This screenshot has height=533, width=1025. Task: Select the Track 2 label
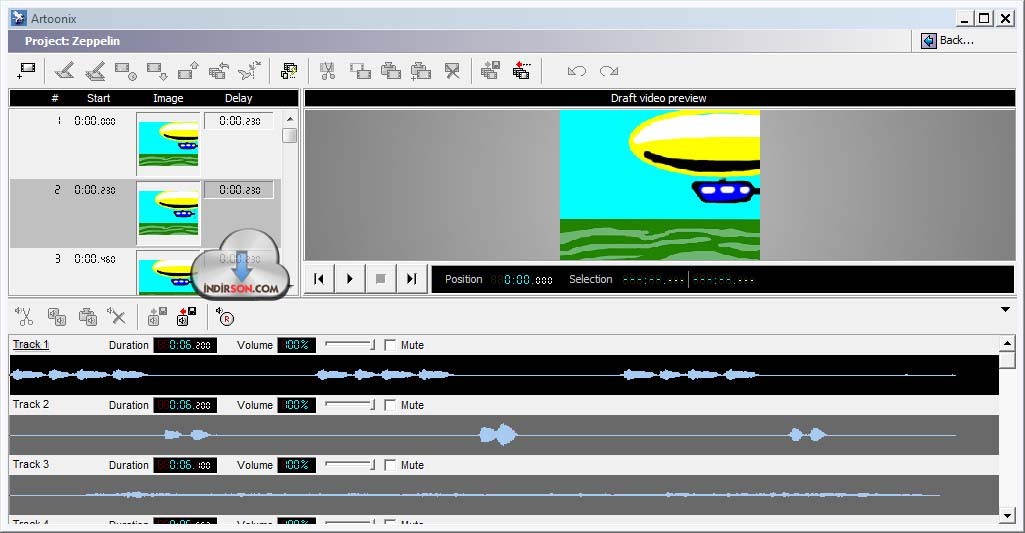coord(31,404)
